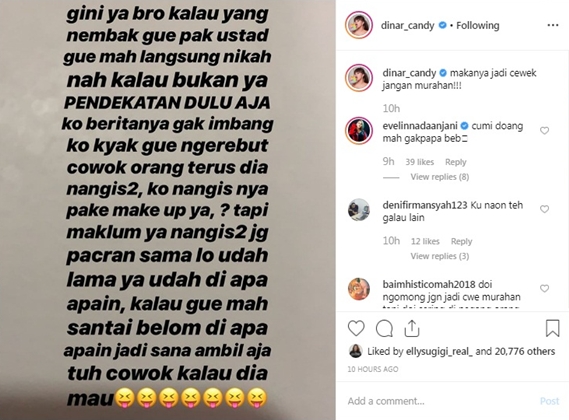Like denifirmansyah123's comment heart

(544, 209)
